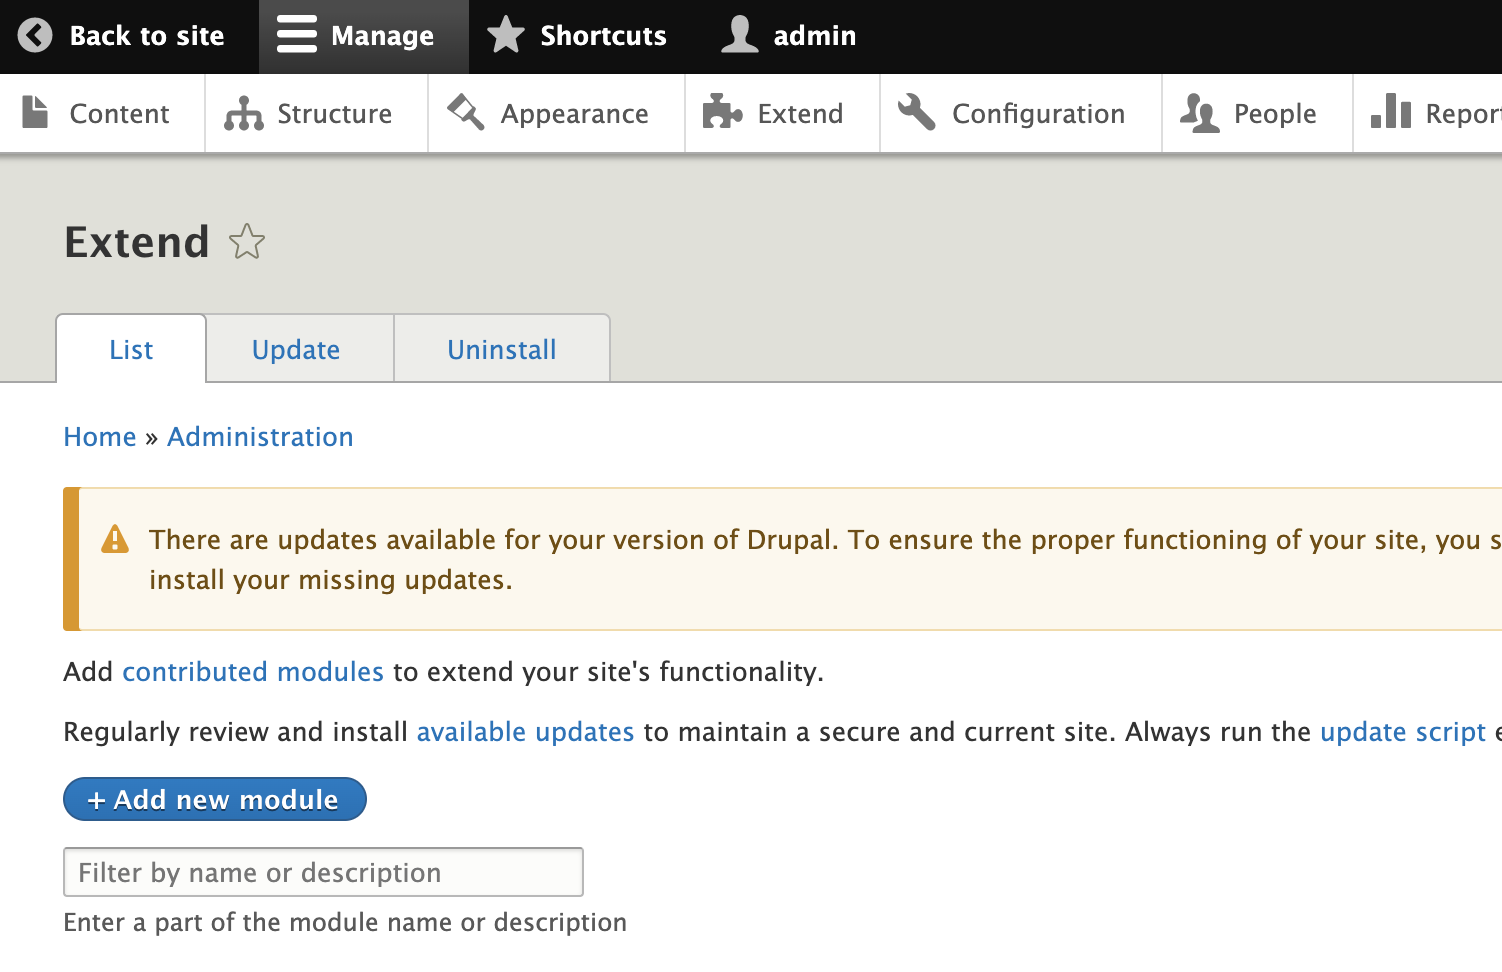Click the Back to site arrow icon
Screen dimensions: 1502x972
click(35, 36)
